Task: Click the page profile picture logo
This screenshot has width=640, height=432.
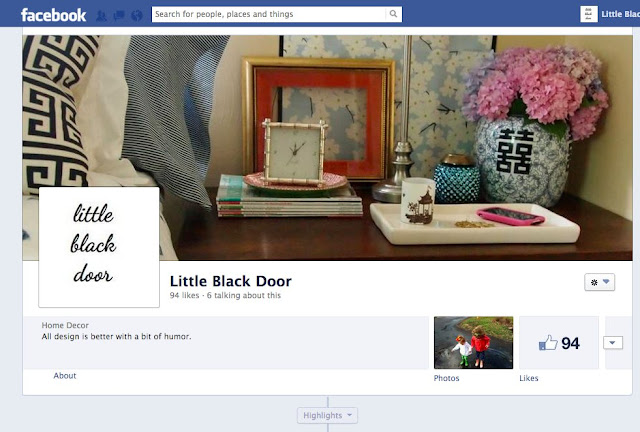Action: (99, 247)
